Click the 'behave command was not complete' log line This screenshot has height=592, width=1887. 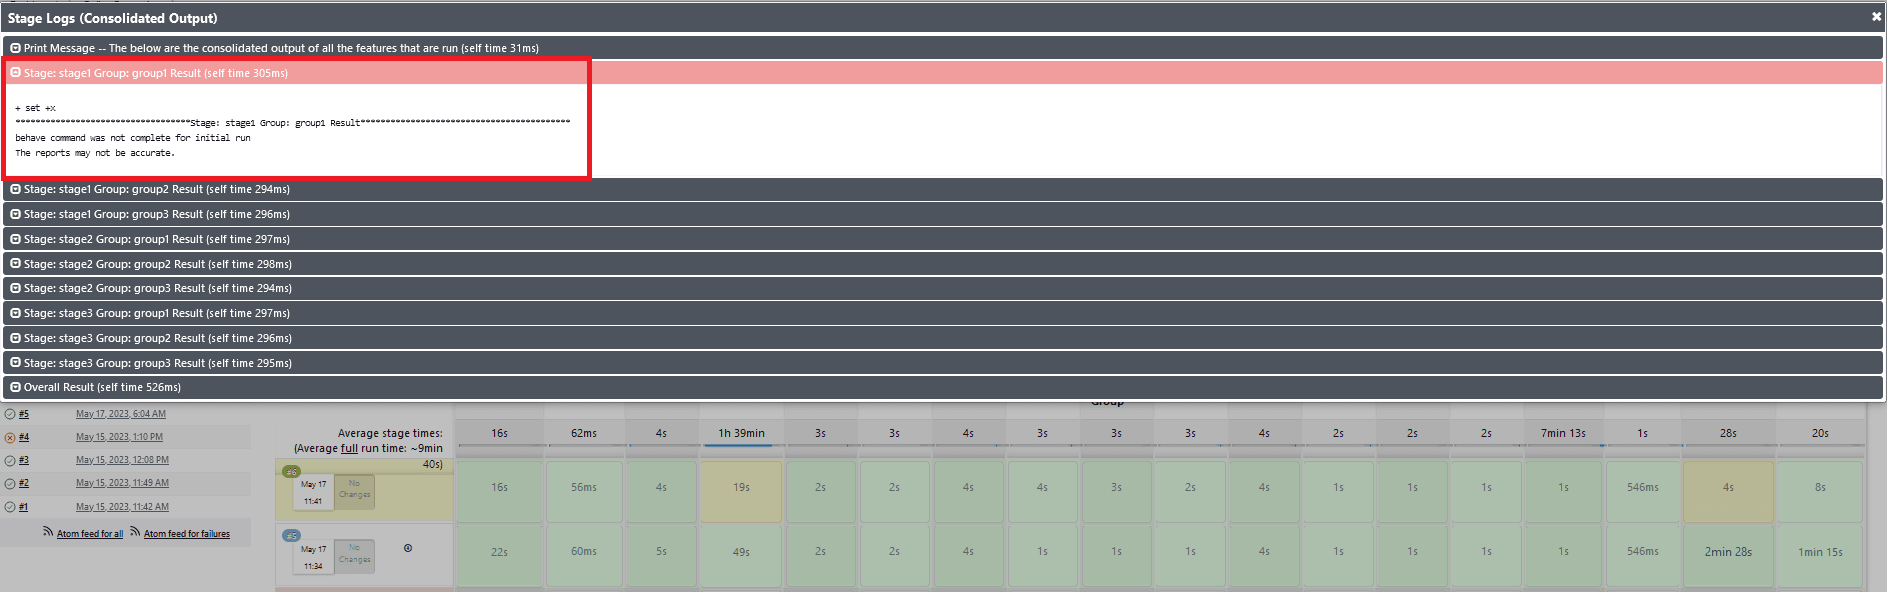133,138
